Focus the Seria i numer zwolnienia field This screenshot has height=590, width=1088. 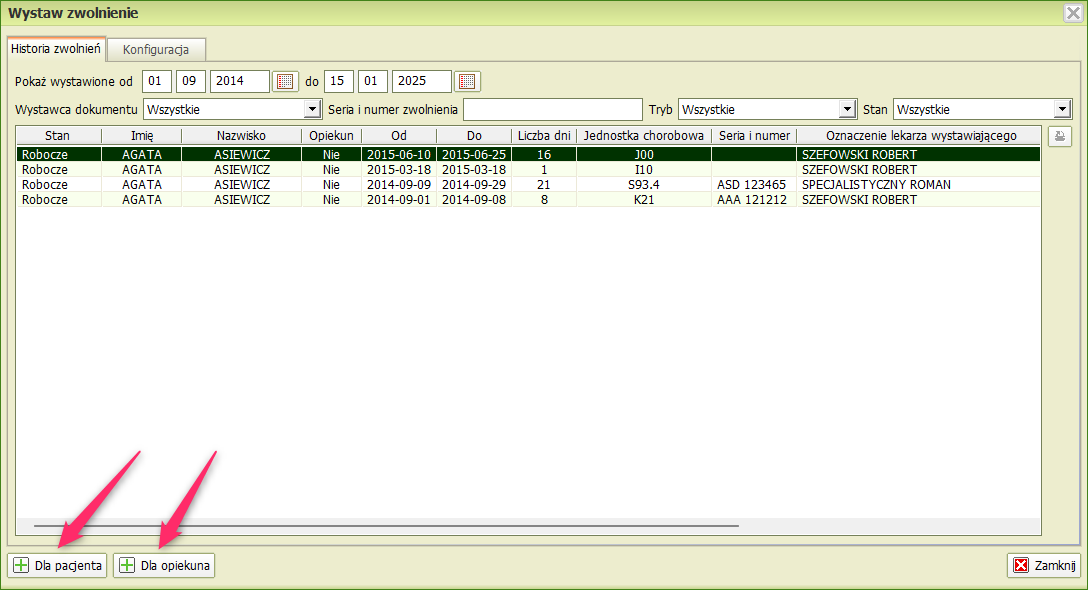pyautogui.click(x=552, y=109)
